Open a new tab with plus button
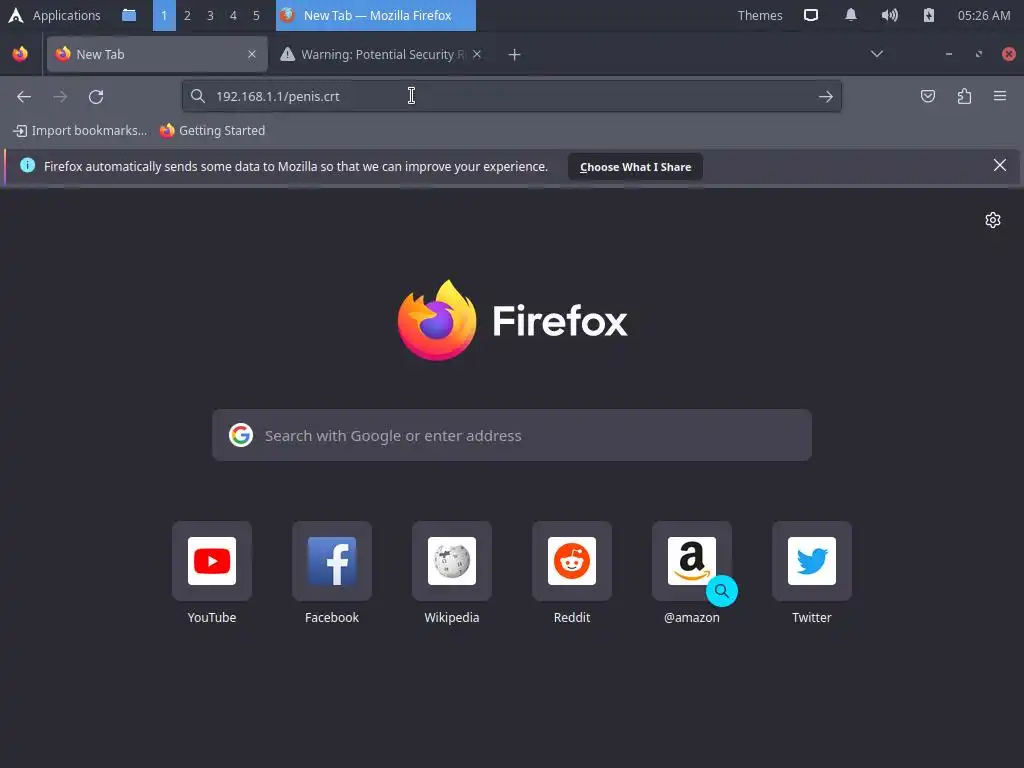 click(515, 55)
